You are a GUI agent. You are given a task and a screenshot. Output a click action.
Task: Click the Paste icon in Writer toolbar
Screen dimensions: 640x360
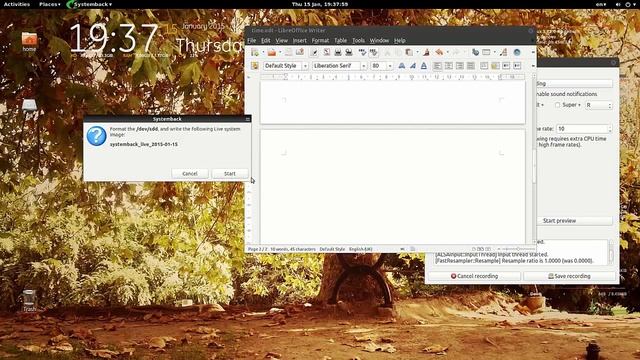point(409,52)
